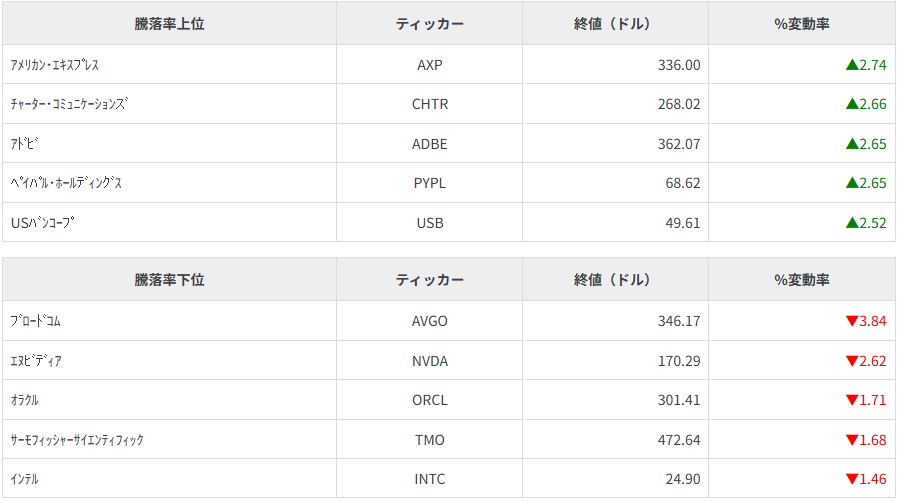Click the red down triangle in the INTC row

pos(851,479)
